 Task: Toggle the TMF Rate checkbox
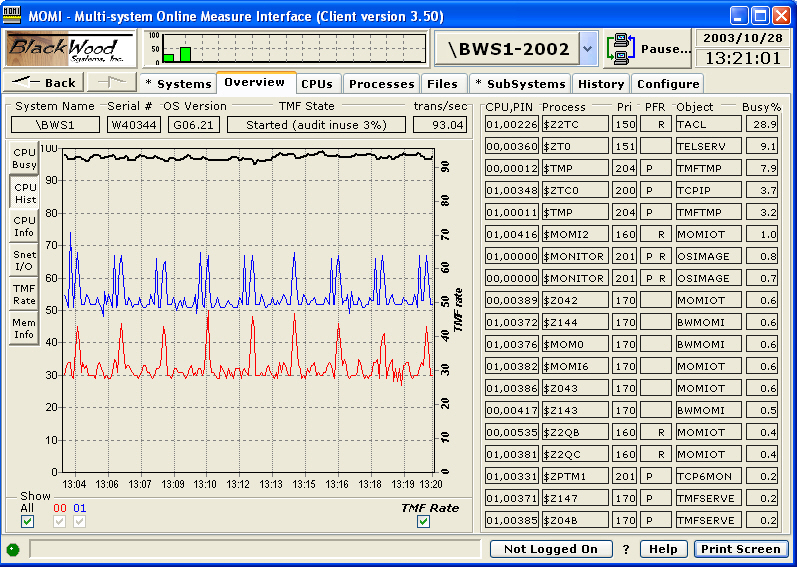point(423,522)
